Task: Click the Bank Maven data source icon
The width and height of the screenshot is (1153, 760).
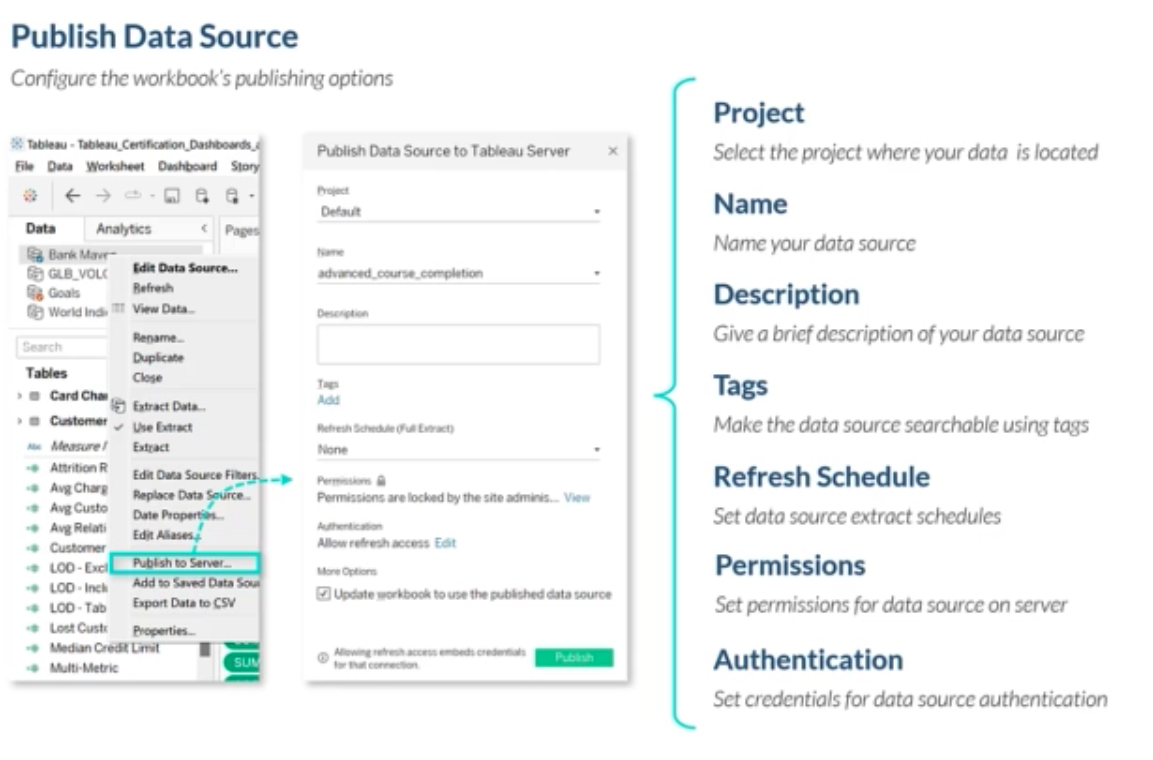Action: tap(35, 254)
